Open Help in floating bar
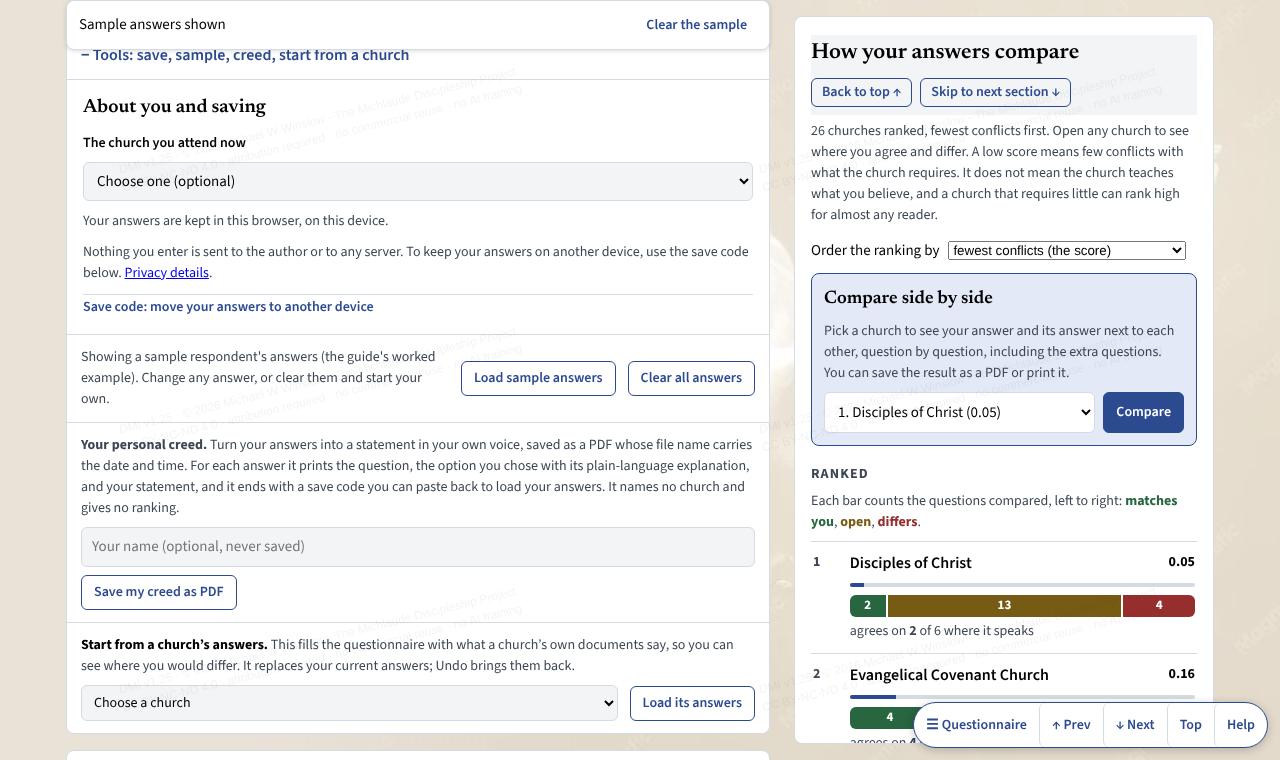Image resolution: width=1280 pixels, height=760 pixels. 1240,725
